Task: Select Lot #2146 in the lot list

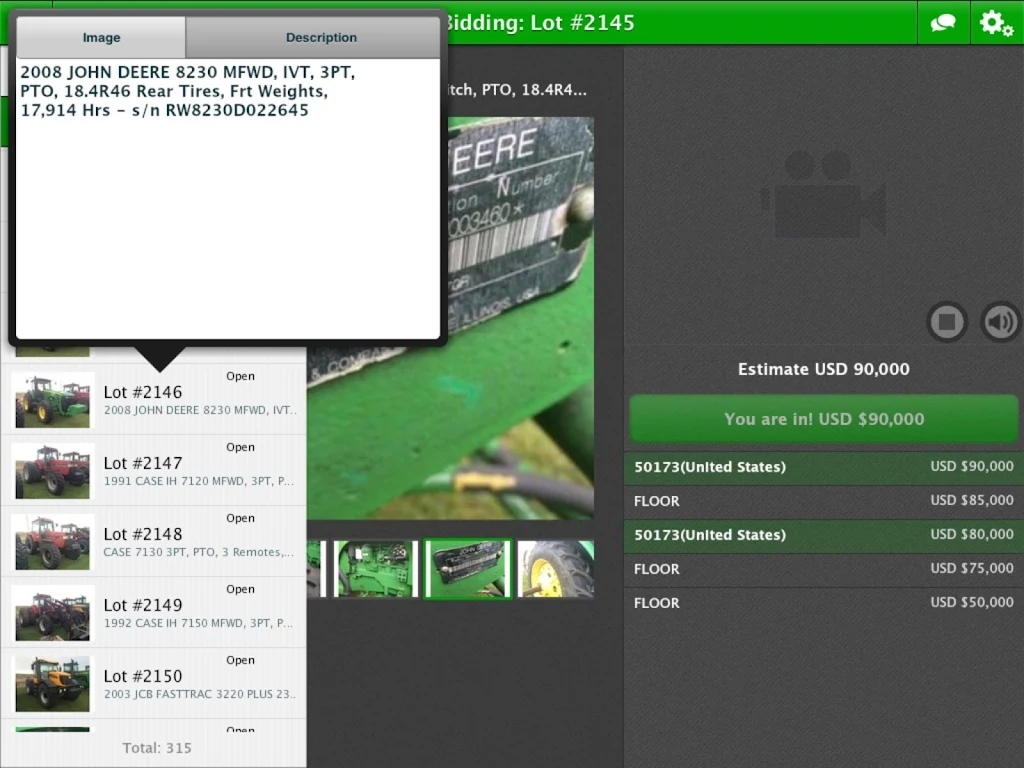Action: pos(154,400)
